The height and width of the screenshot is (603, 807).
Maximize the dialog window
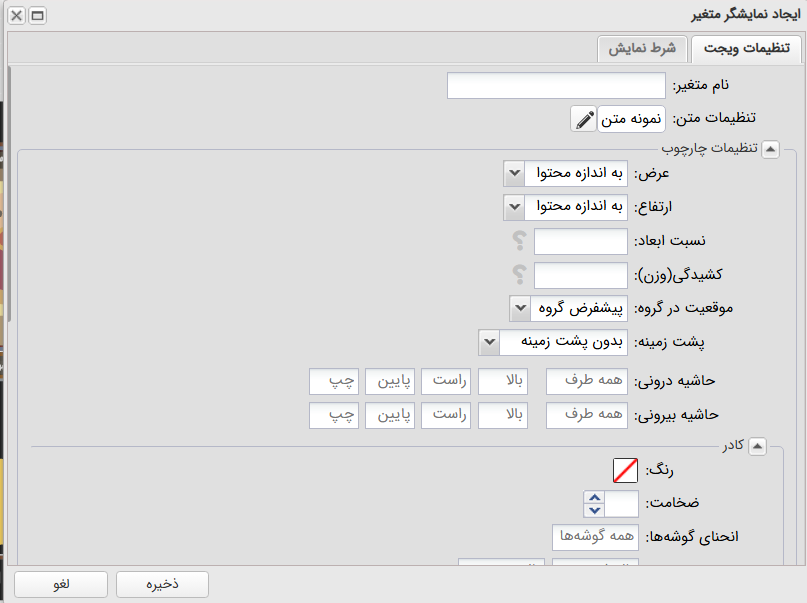click(38, 15)
